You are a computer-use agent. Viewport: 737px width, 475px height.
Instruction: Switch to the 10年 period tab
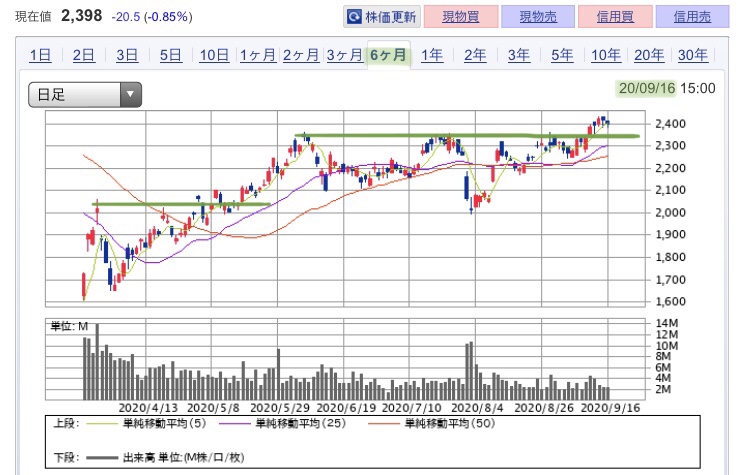pos(605,55)
